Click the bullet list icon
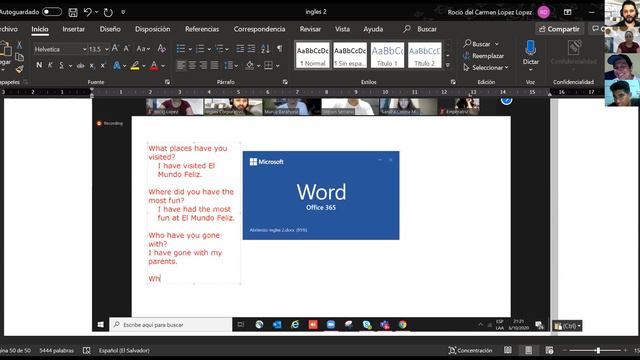 181,49
